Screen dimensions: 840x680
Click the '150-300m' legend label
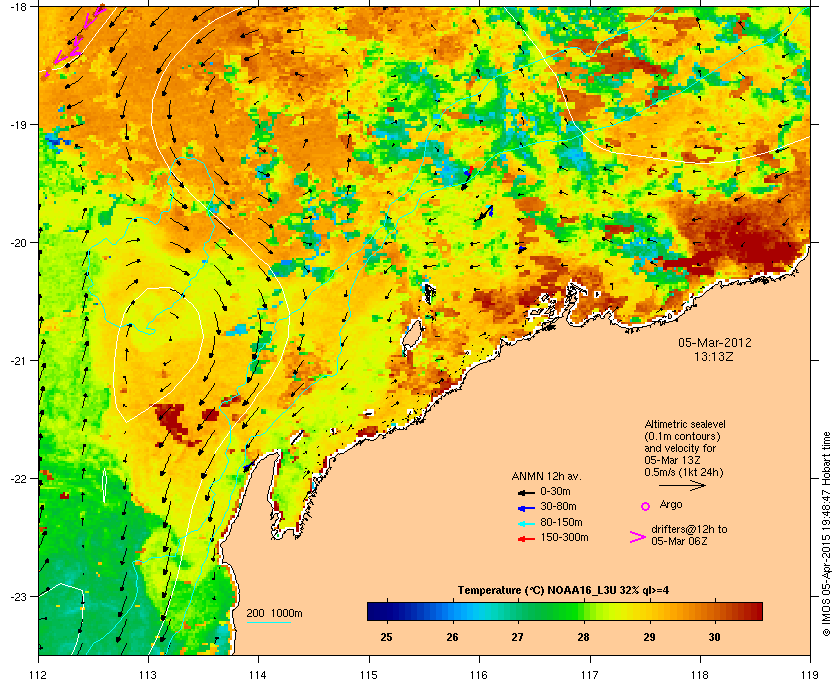pos(564,537)
